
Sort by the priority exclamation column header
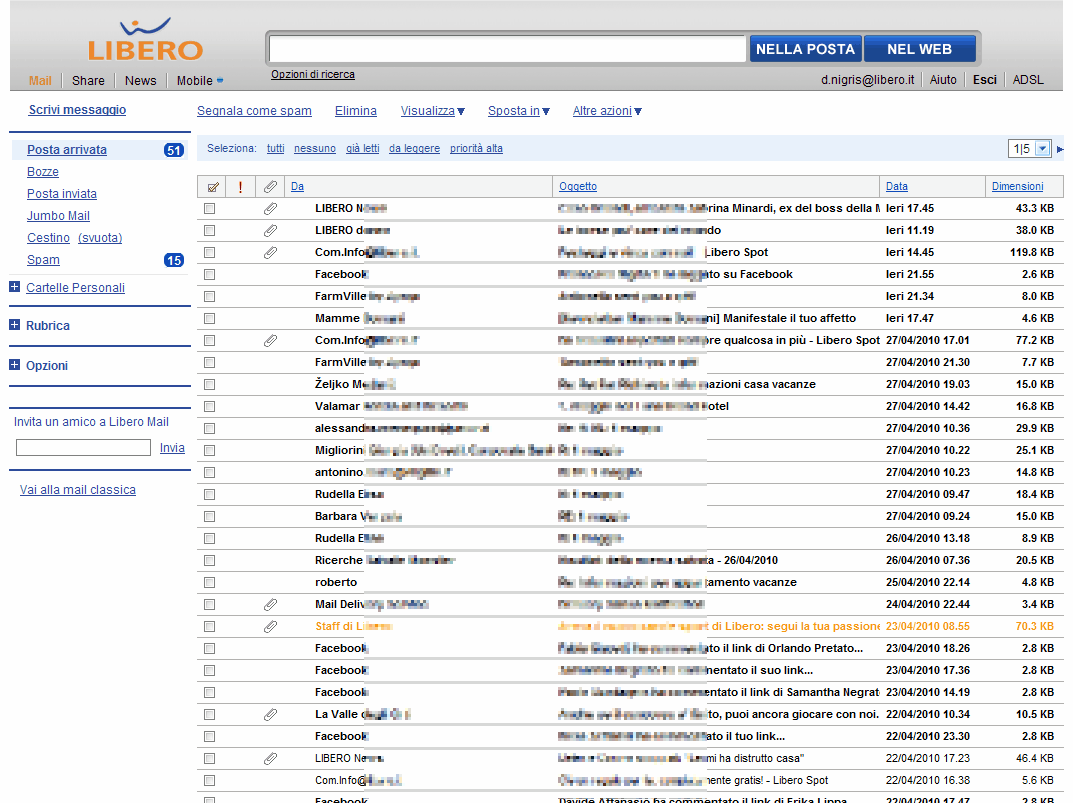[x=240, y=187]
